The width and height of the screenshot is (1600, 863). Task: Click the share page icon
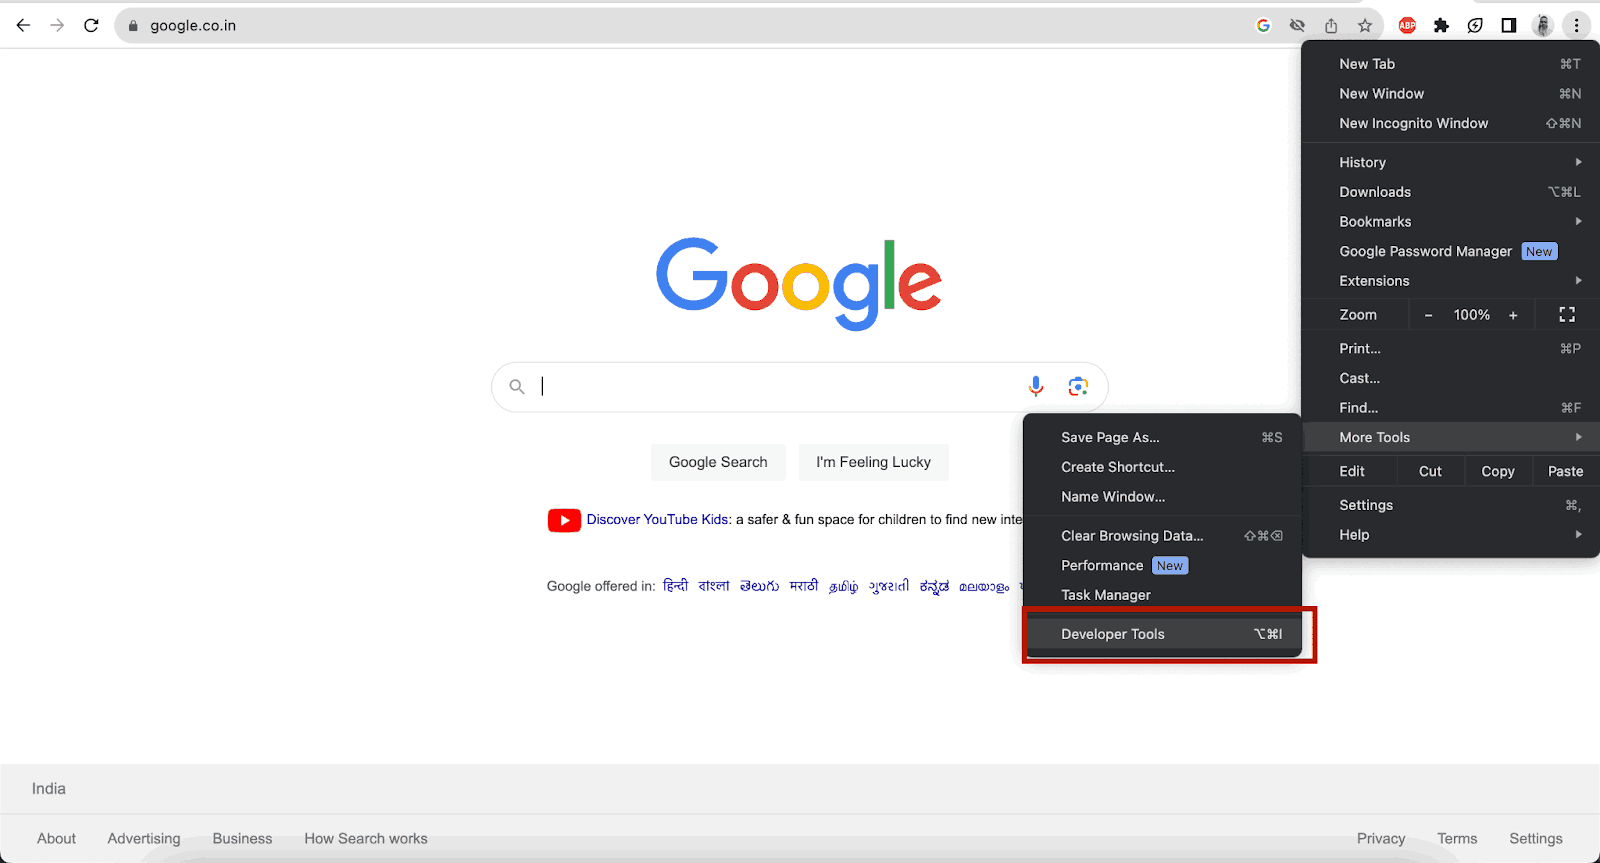pyautogui.click(x=1331, y=25)
